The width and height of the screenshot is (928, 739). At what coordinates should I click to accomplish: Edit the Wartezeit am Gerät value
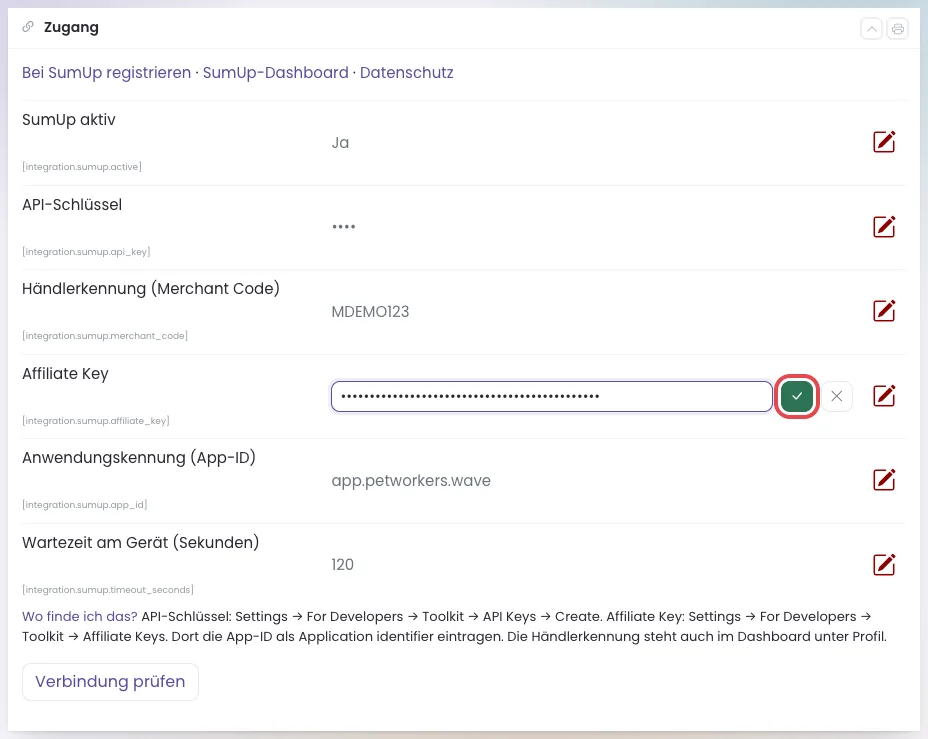pos(884,564)
